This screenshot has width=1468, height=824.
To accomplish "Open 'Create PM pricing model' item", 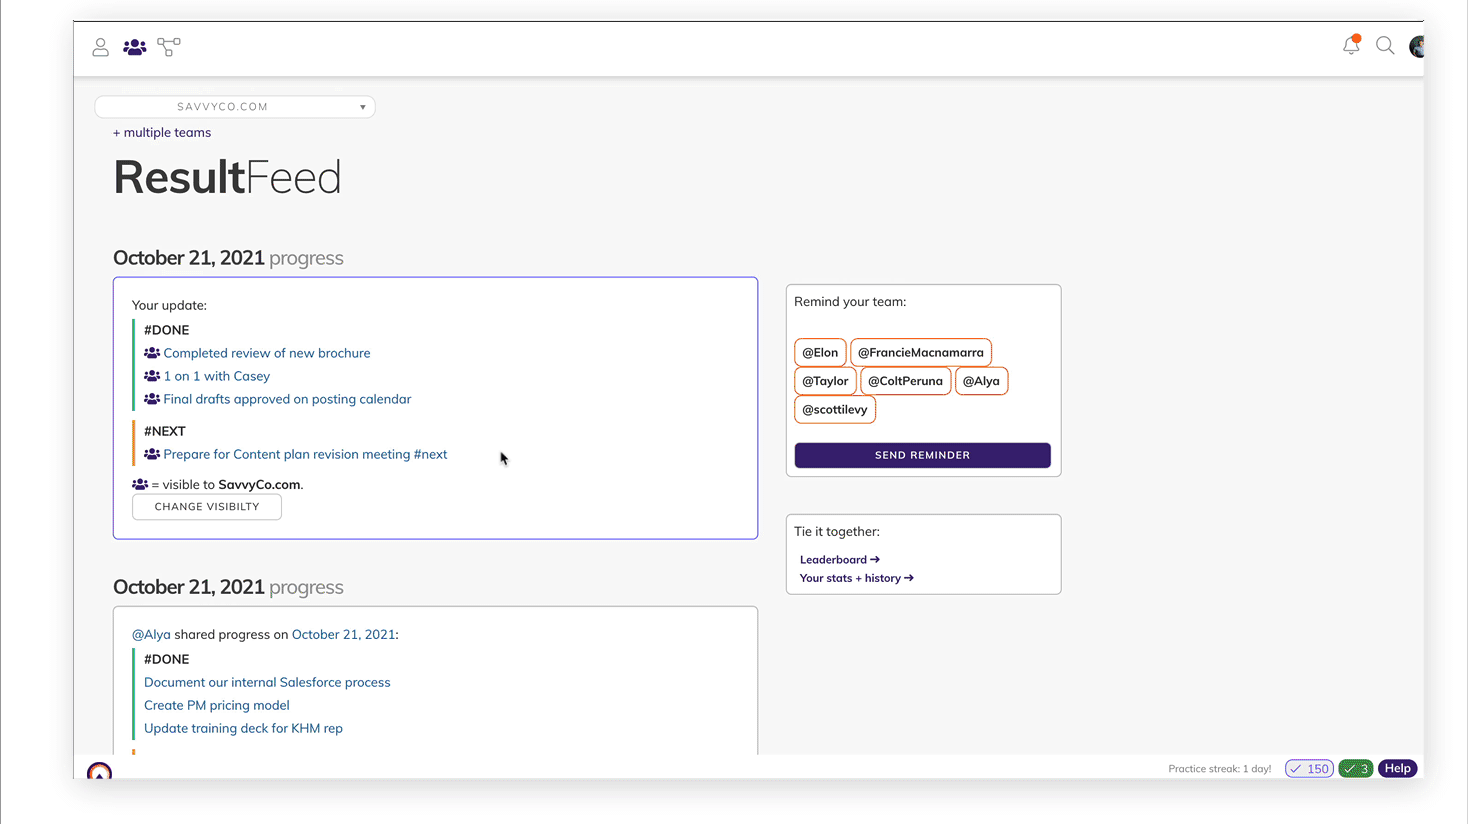I will point(217,705).
